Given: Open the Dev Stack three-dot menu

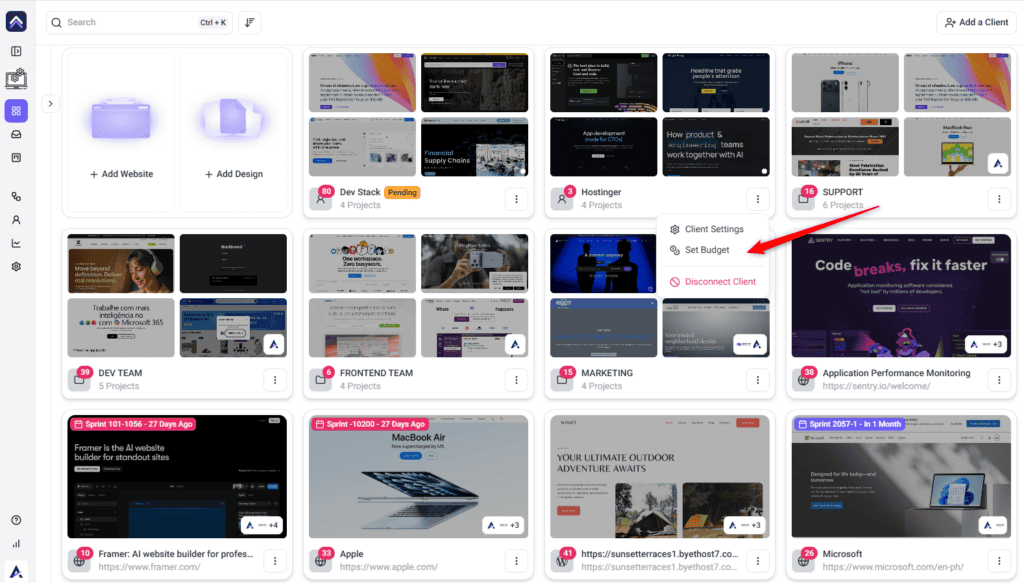Looking at the screenshot, I should point(517,199).
